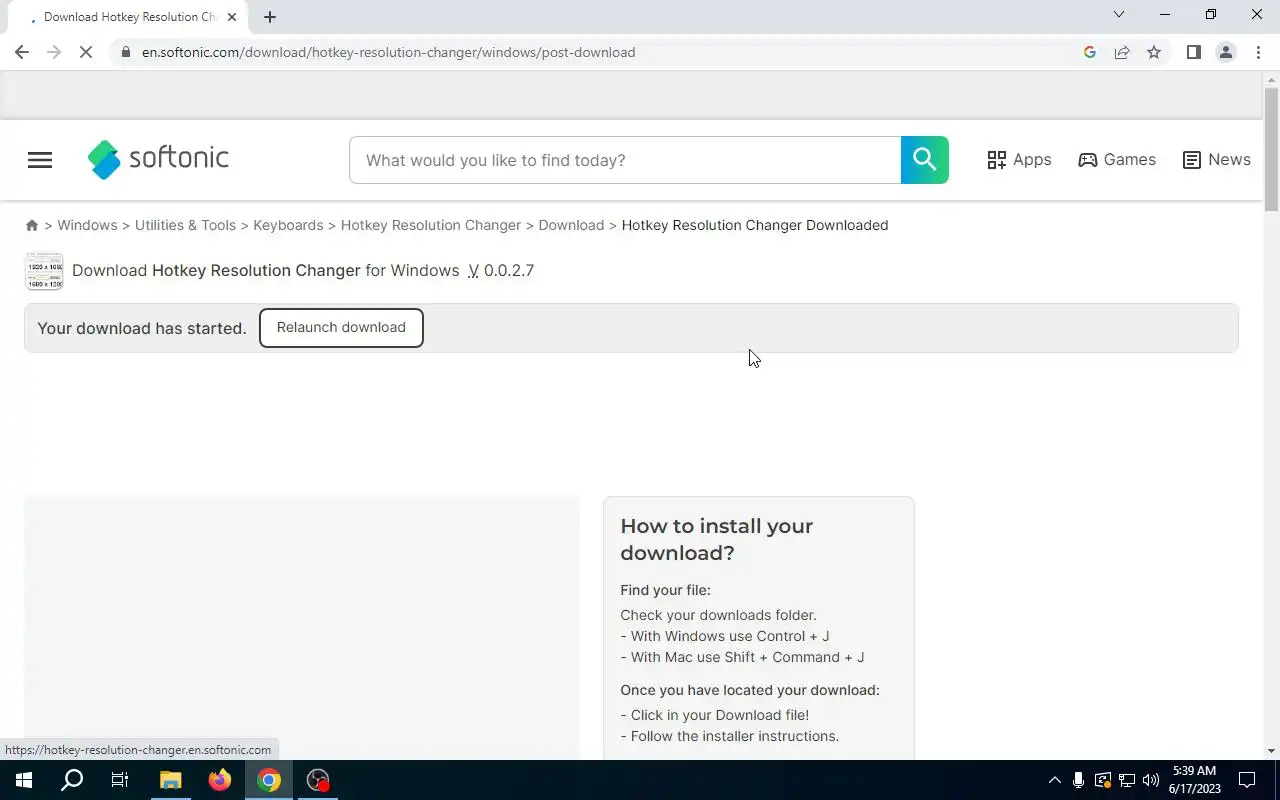Select the Download Hotkey Resolution Changer tab
The width and height of the screenshot is (1280, 800).
point(128,17)
